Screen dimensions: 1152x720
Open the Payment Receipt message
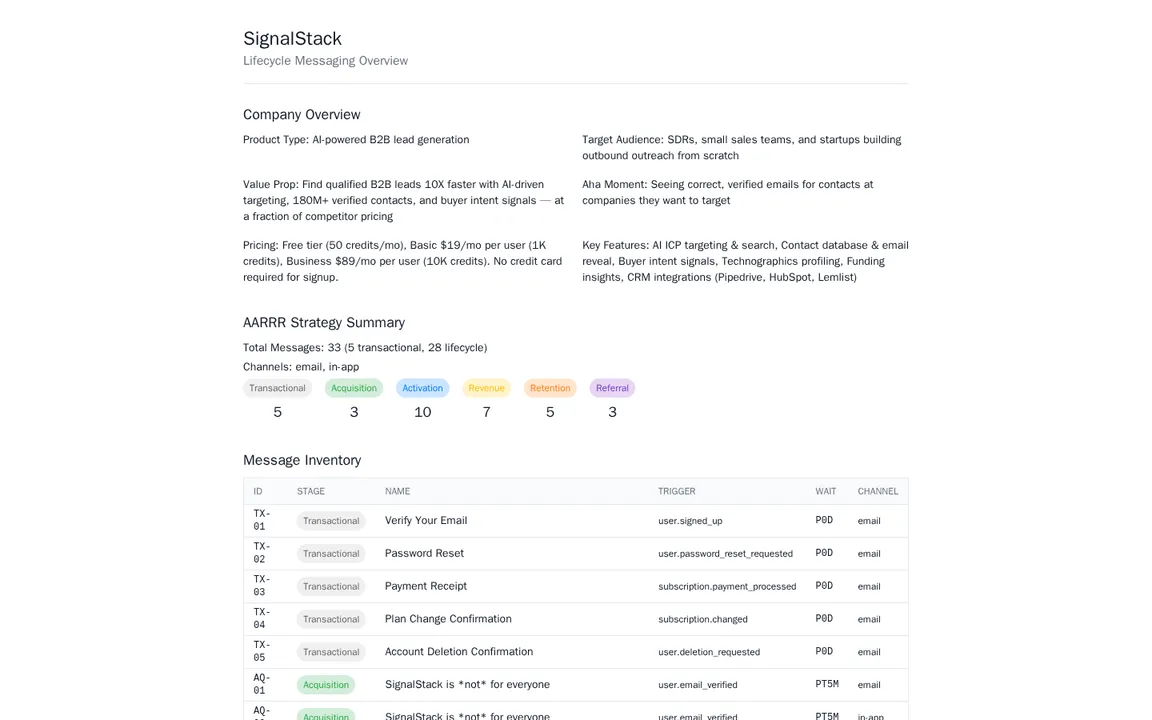pyautogui.click(x=426, y=587)
